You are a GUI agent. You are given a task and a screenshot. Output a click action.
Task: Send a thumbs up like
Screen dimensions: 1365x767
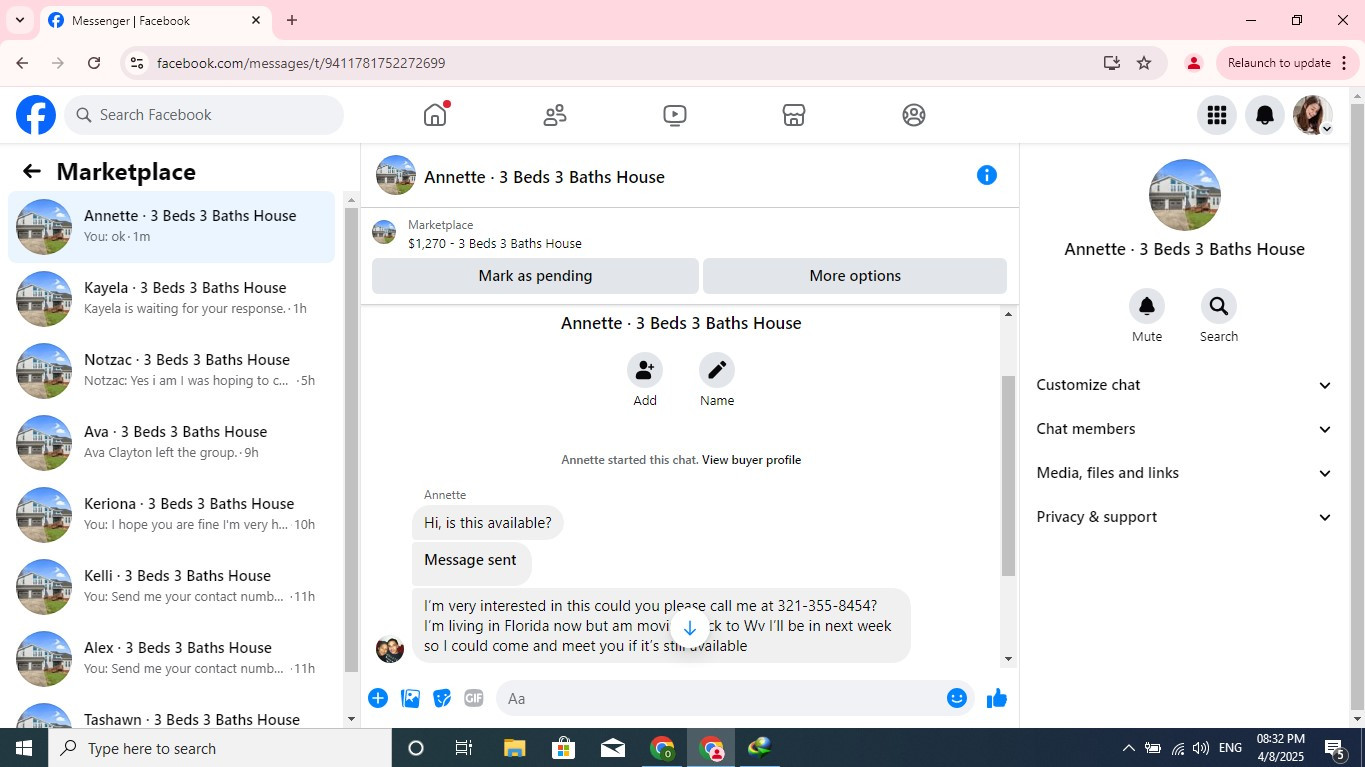pos(997,698)
